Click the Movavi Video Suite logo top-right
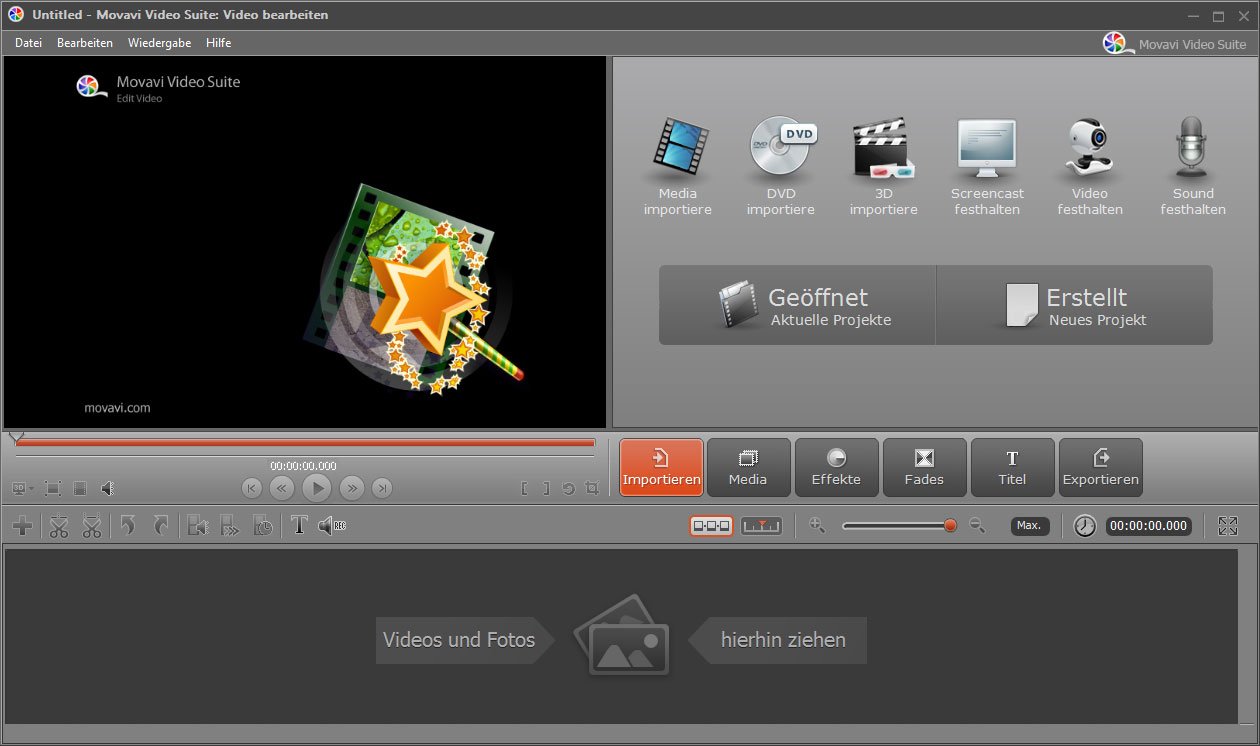Image resolution: width=1260 pixels, height=746 pixels. point(1174,43)
